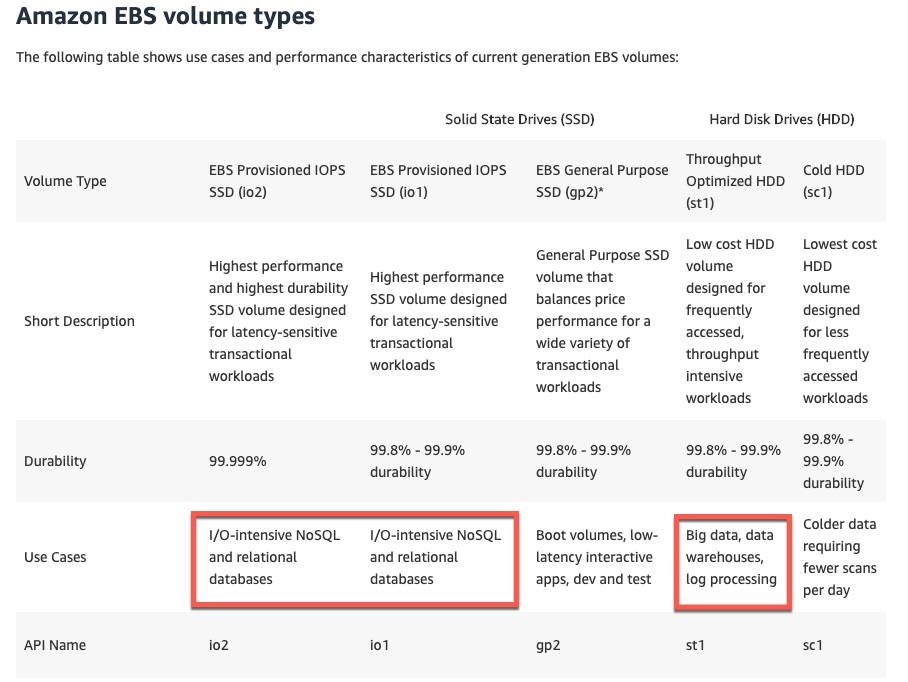Click the "API Name" row label
908x682 pixels.
click(55, 645)
